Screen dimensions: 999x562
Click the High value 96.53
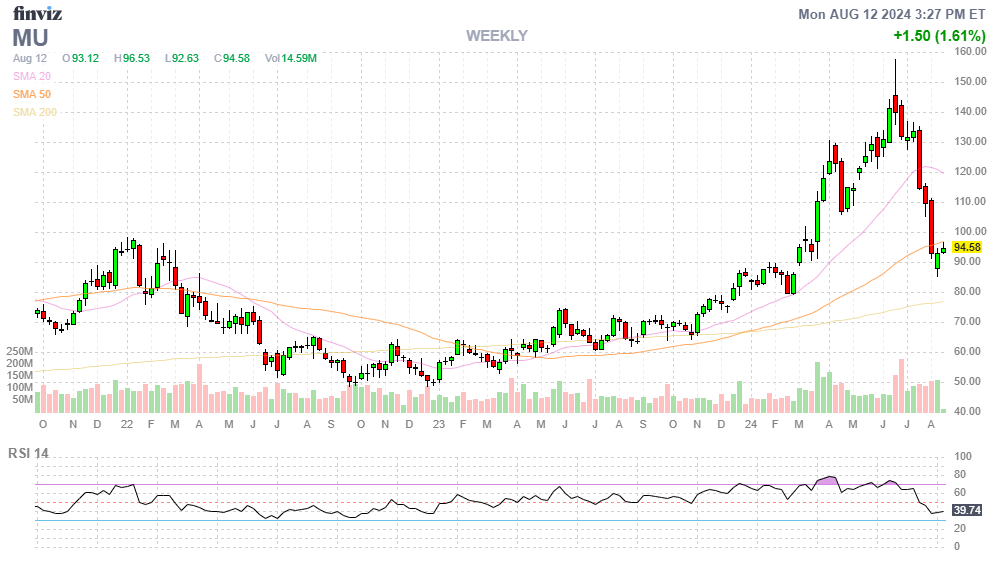[131, 58]
